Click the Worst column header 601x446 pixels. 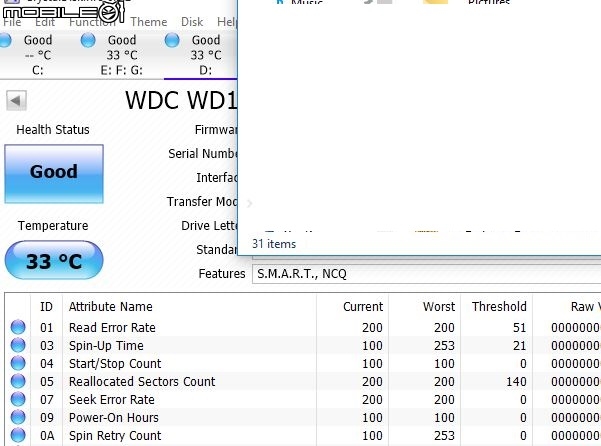click(x=425, y=307)
